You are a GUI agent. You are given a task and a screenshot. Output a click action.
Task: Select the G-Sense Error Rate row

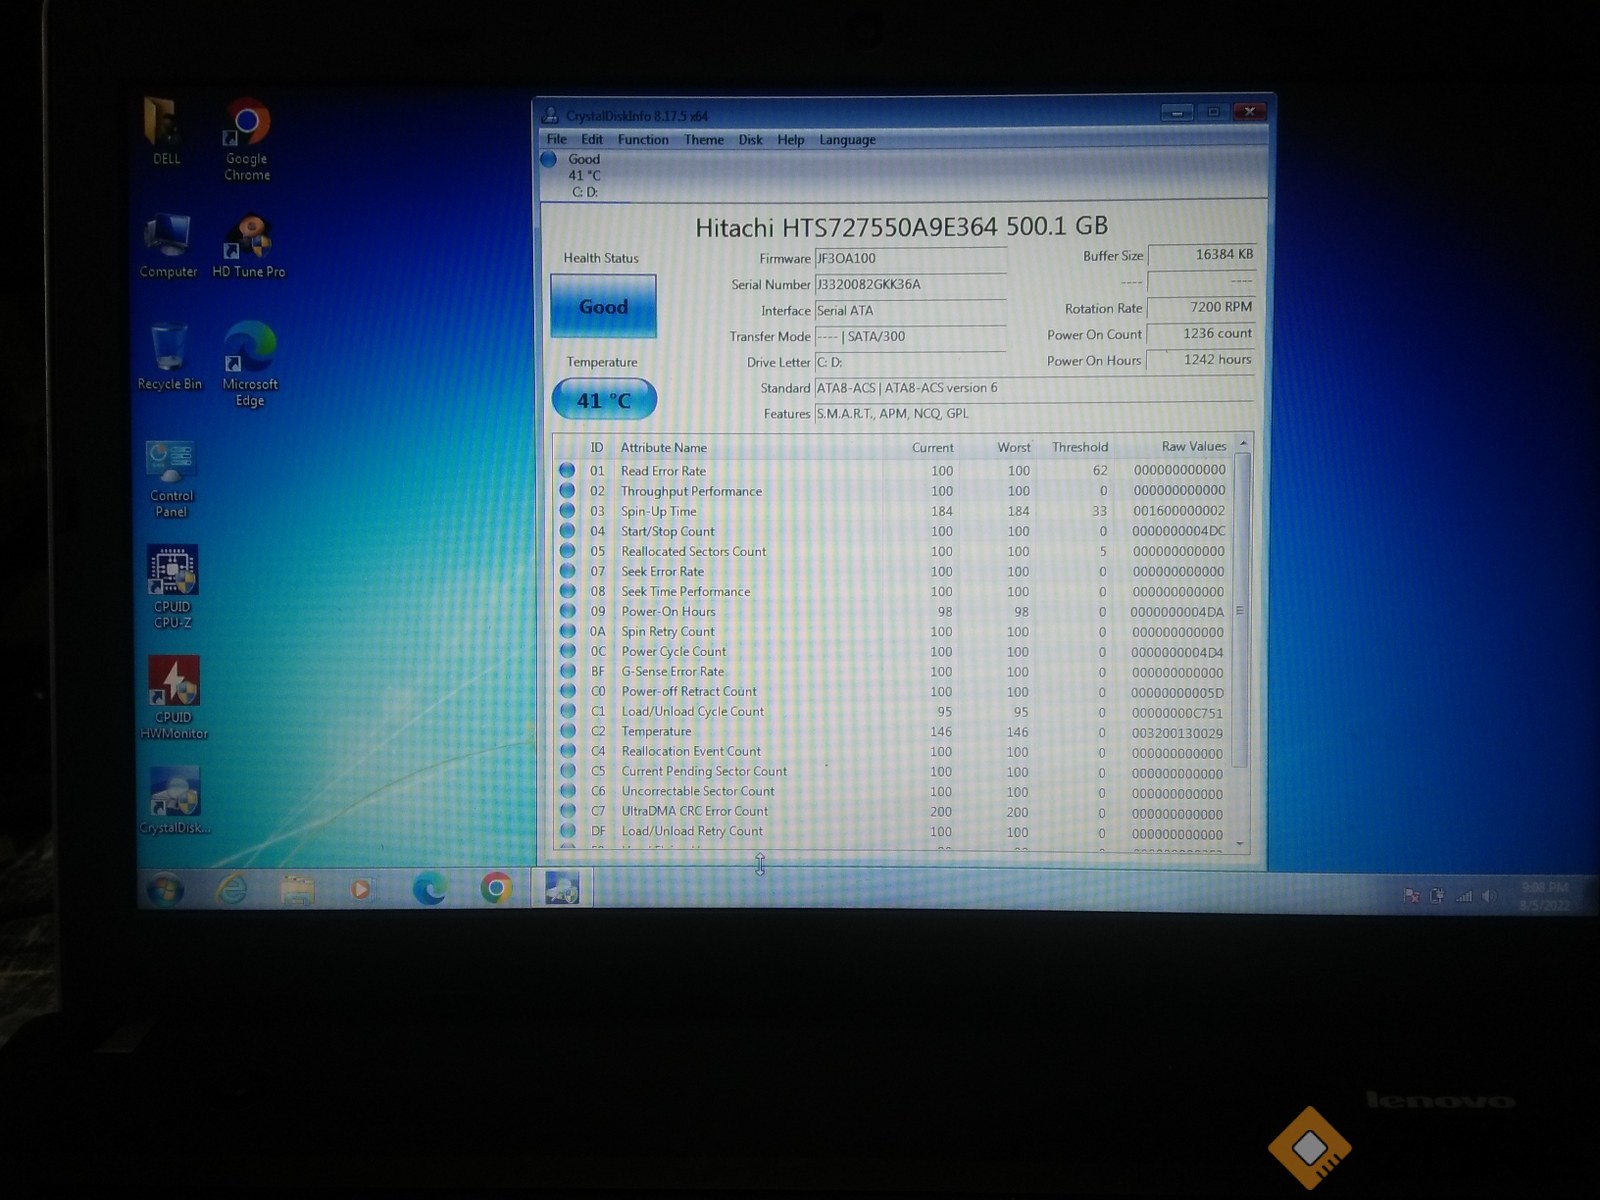(892, 671)
